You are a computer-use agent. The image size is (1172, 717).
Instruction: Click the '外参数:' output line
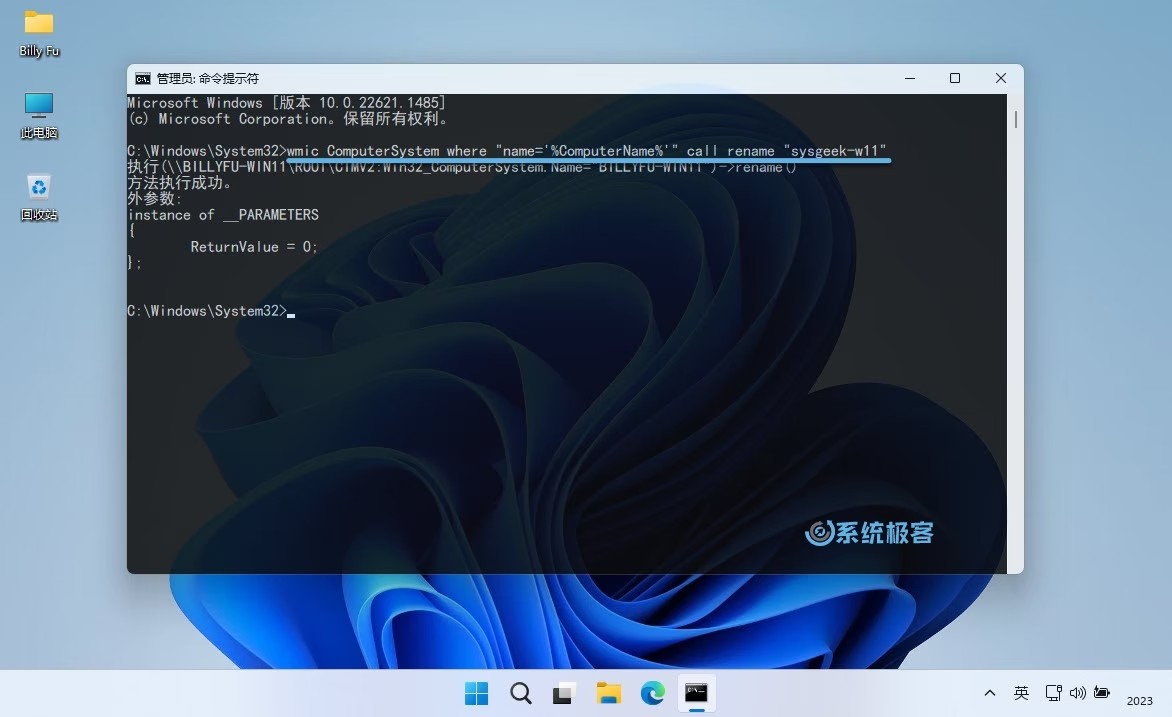click(155, 199)
